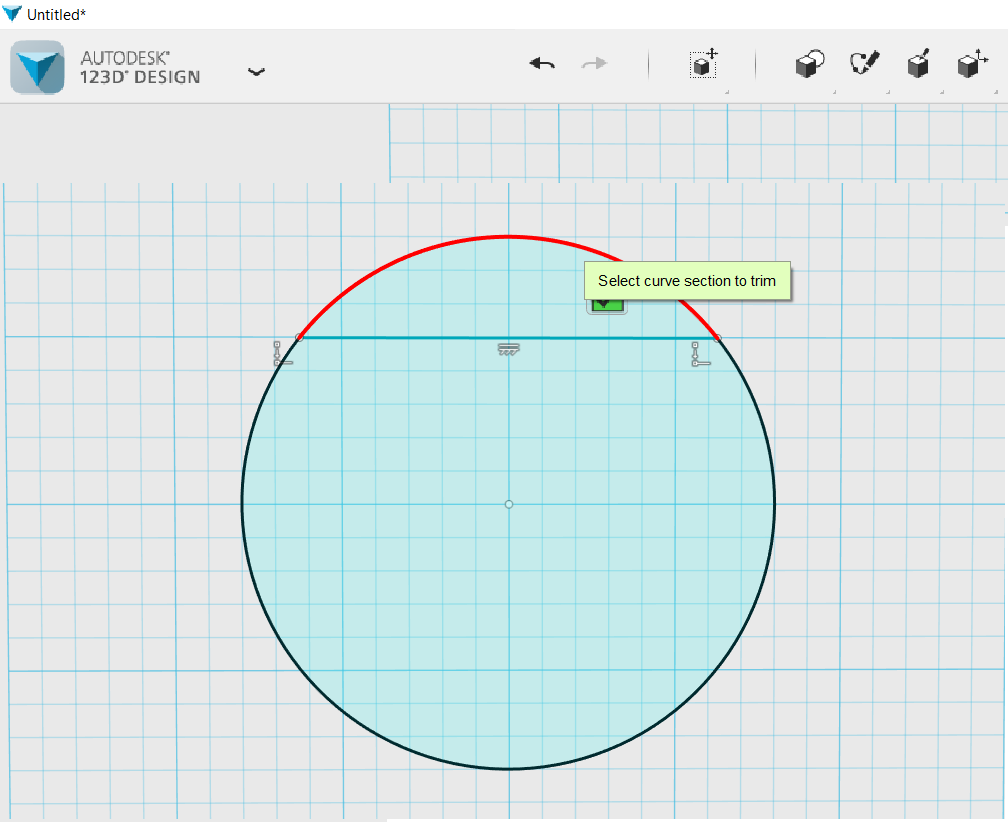Click the left endpoint of the chord line

(x=299, y=337)
